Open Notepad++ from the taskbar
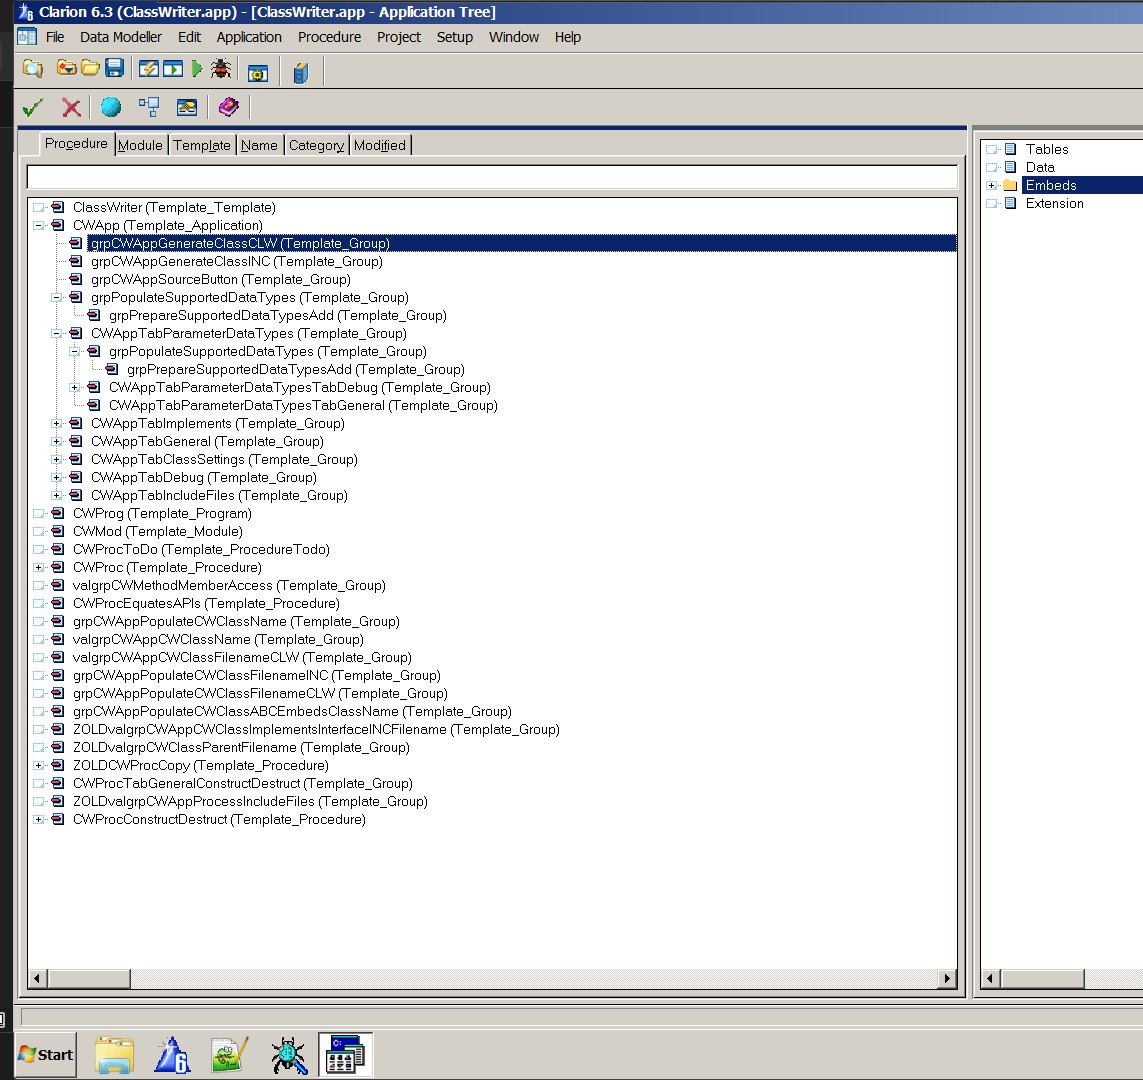The image size is (1143, 1080). (x=230, y=1055)
